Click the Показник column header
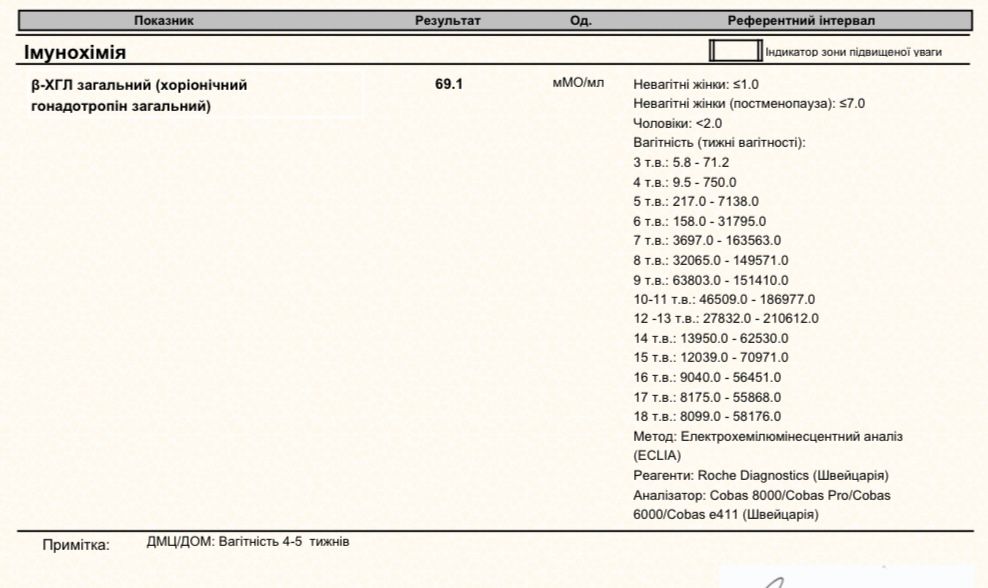Viewport: 988px width, 588px height. pos(164,20)
